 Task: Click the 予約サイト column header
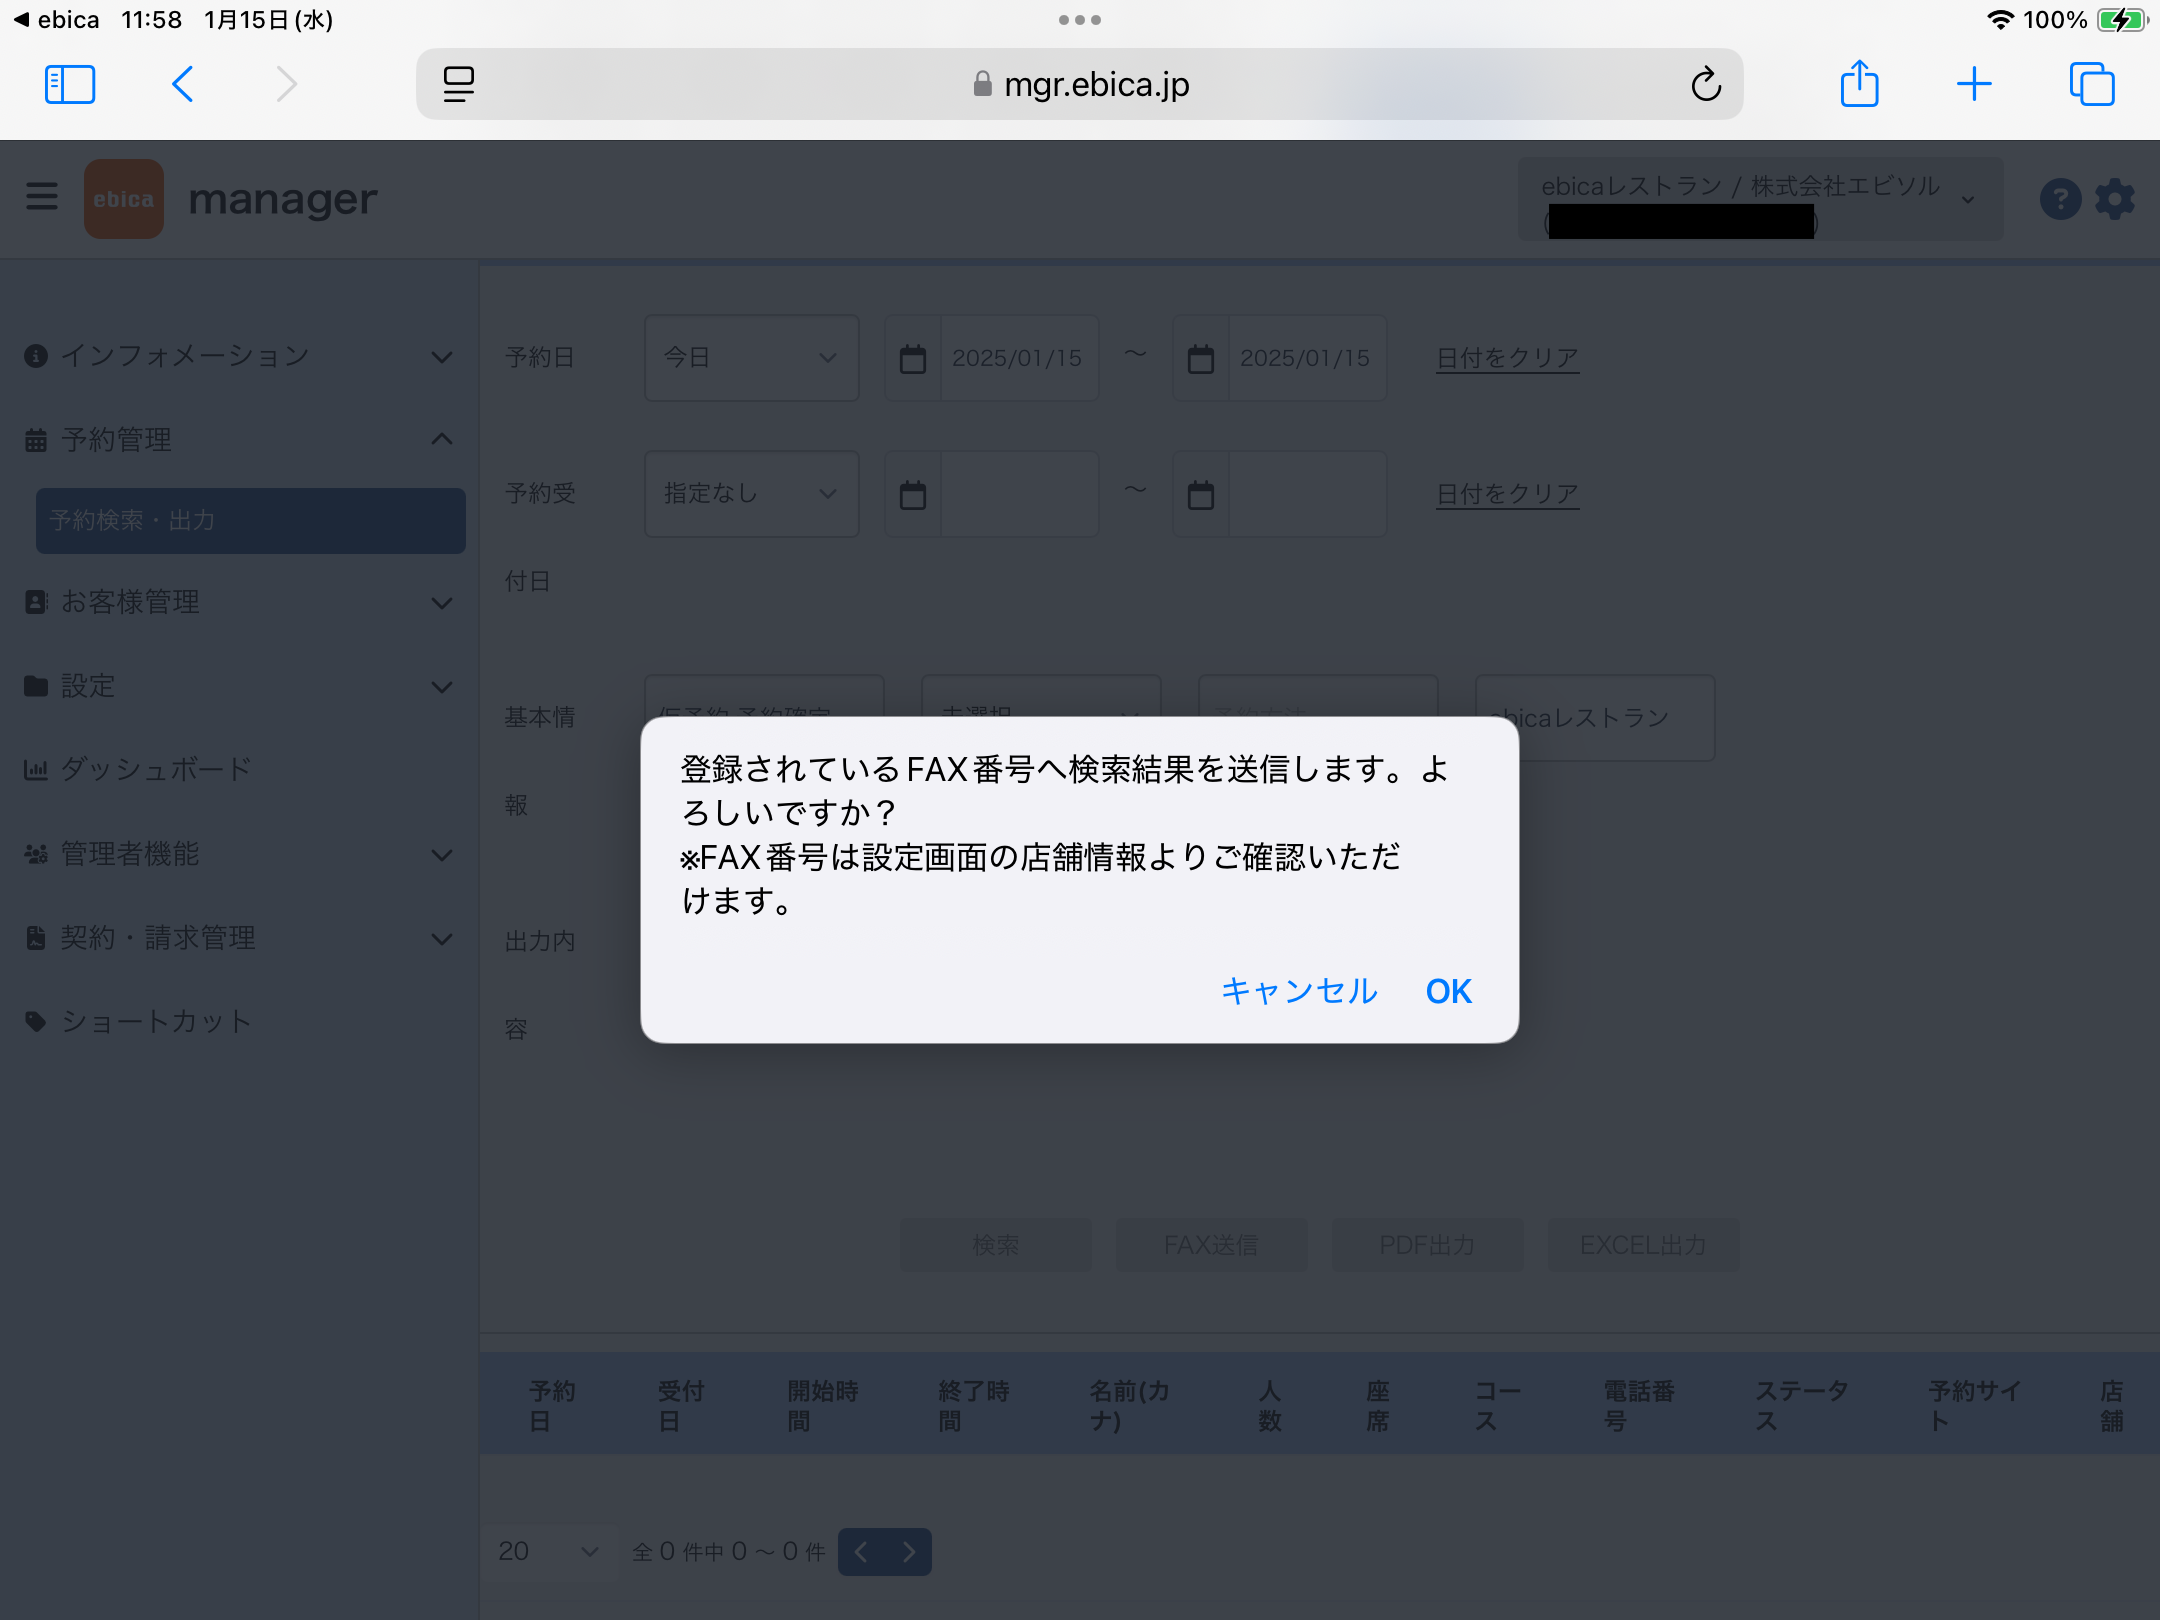(x=1974, y=1405)
